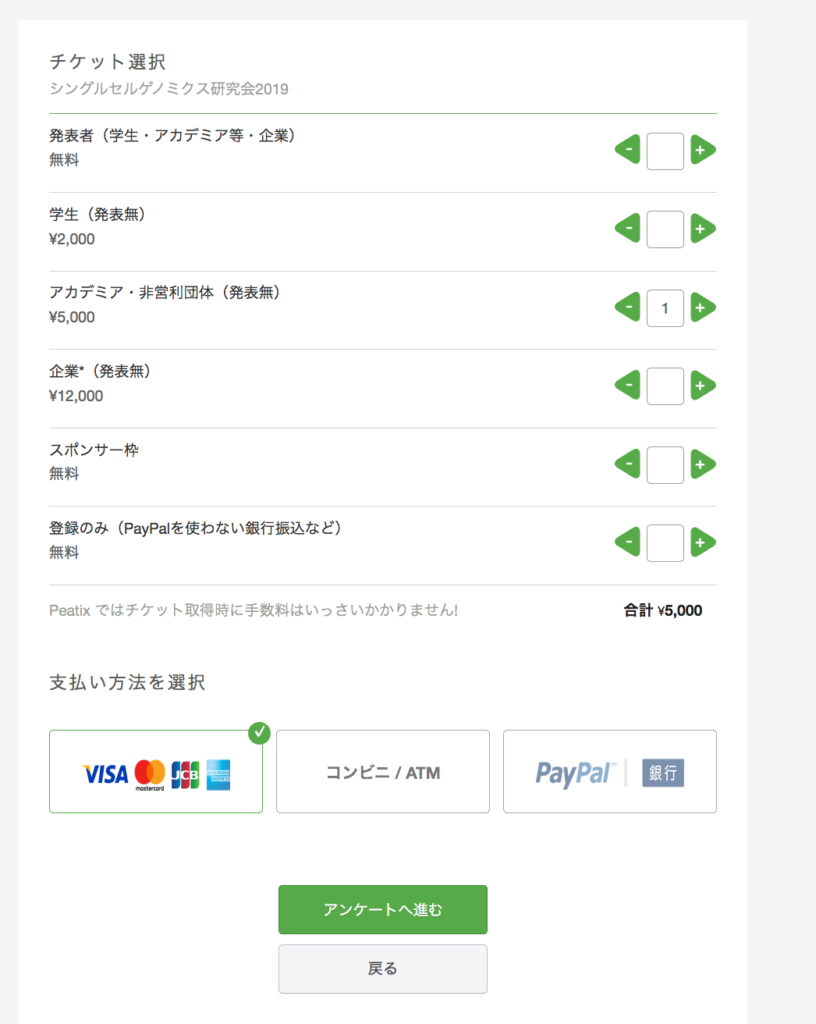The height and width of the screenshot is (1024, 816).
Task: Click the アンケートへ進む green button
Action: 383,909
